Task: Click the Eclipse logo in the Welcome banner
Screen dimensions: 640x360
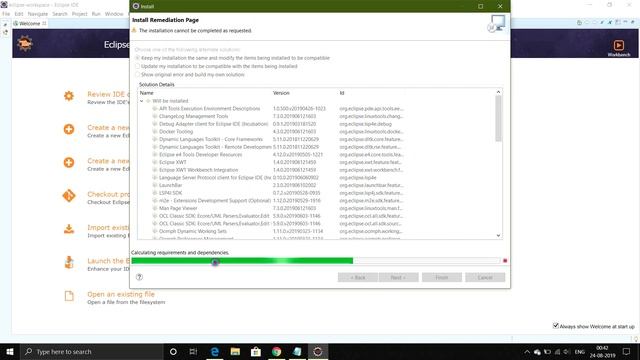Action: coord(24,43)
